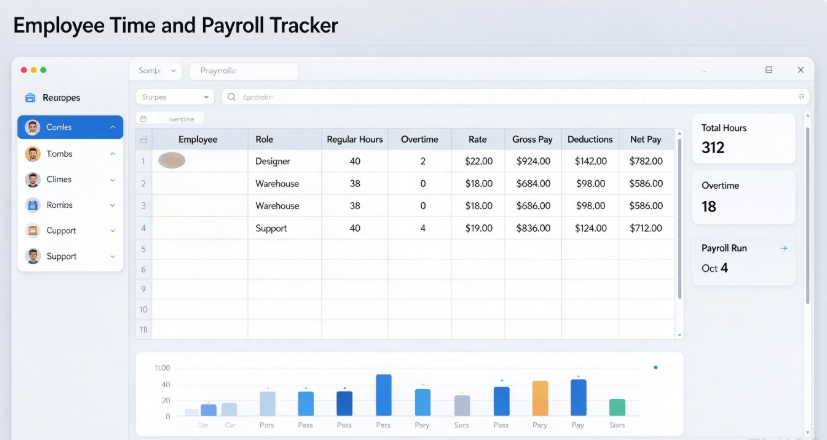Click the search input field
The width and height of the screenshot is (827, 440).
pos(515,97)
